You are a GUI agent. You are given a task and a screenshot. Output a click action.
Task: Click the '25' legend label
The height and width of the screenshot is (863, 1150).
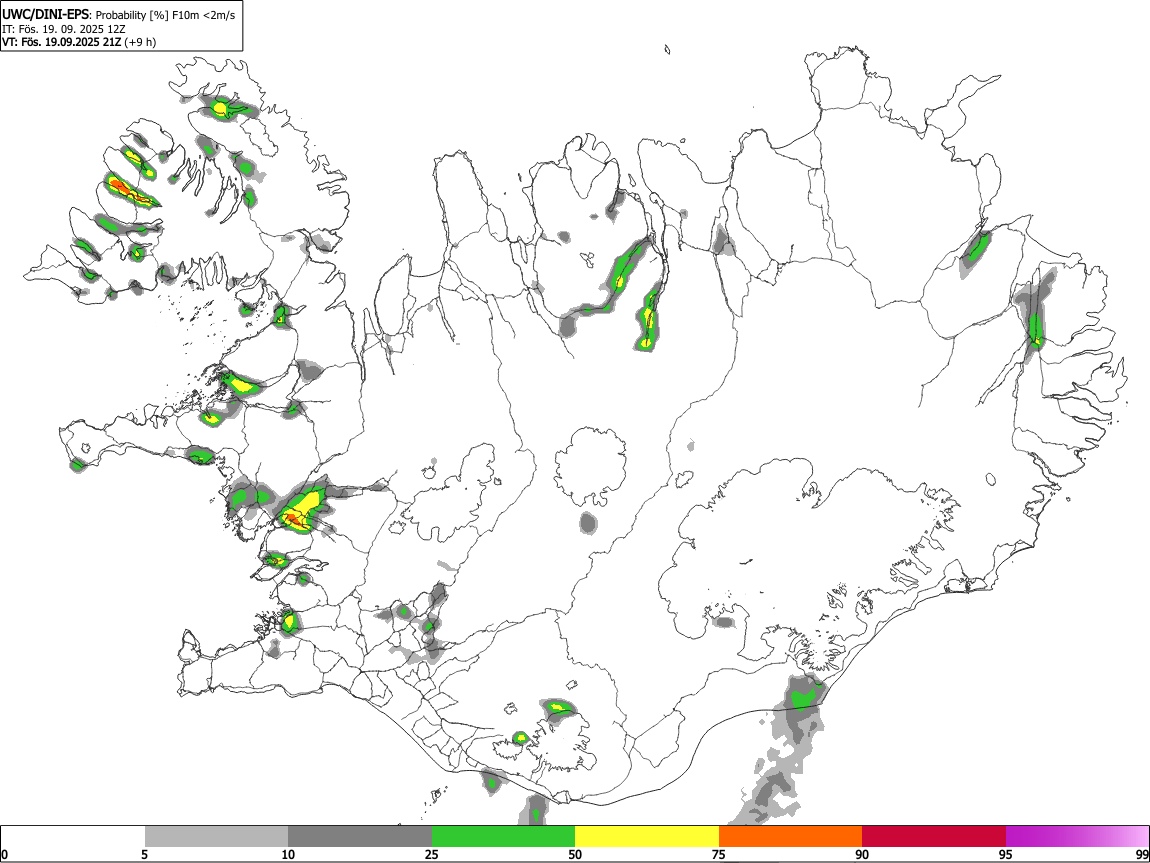[431, 854]
